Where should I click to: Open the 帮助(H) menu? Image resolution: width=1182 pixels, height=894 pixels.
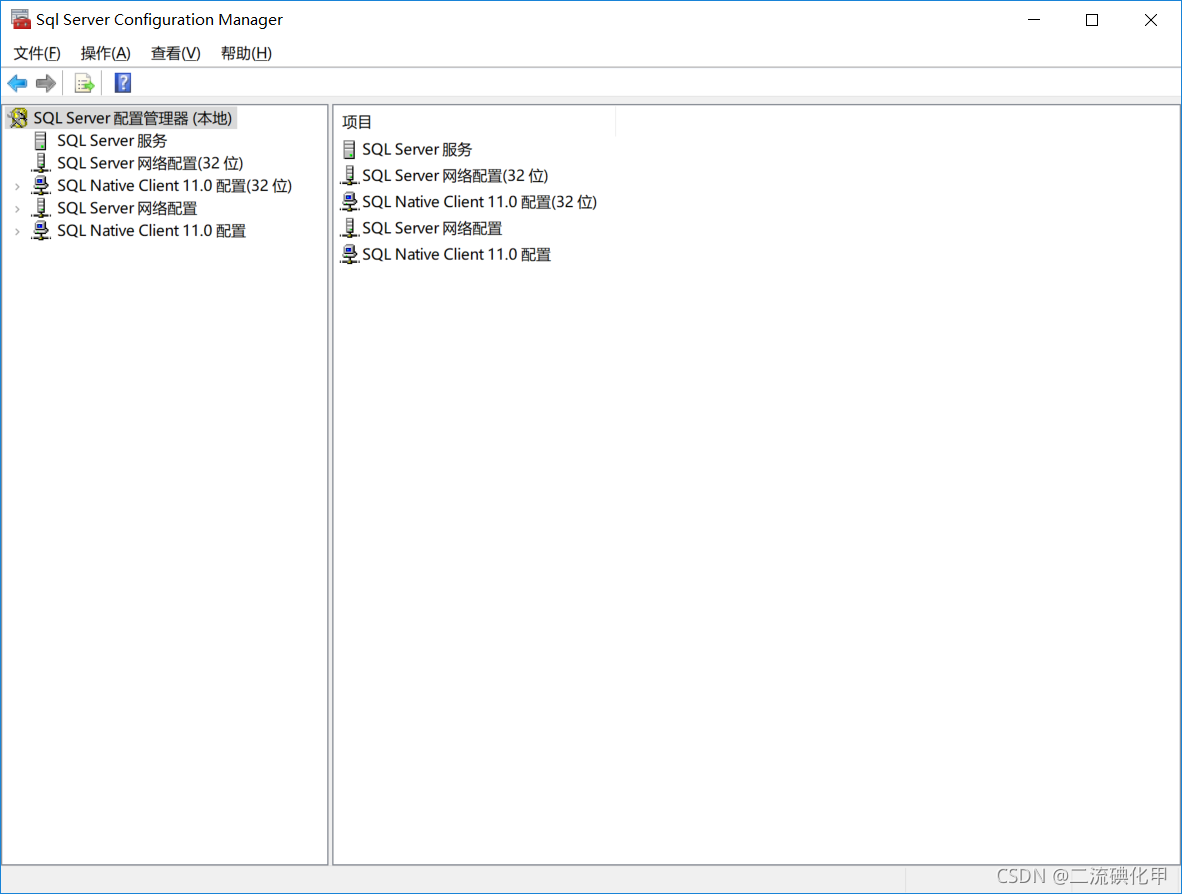click(247, 54)
